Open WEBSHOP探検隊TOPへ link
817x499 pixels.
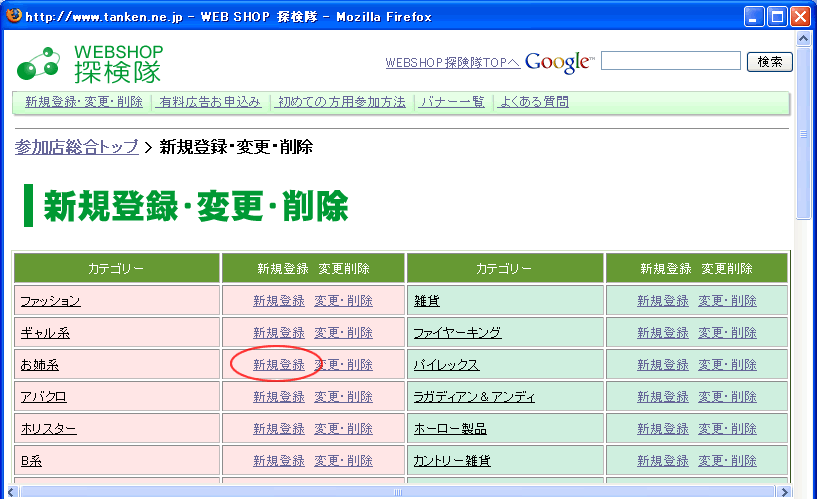[452, 63]
